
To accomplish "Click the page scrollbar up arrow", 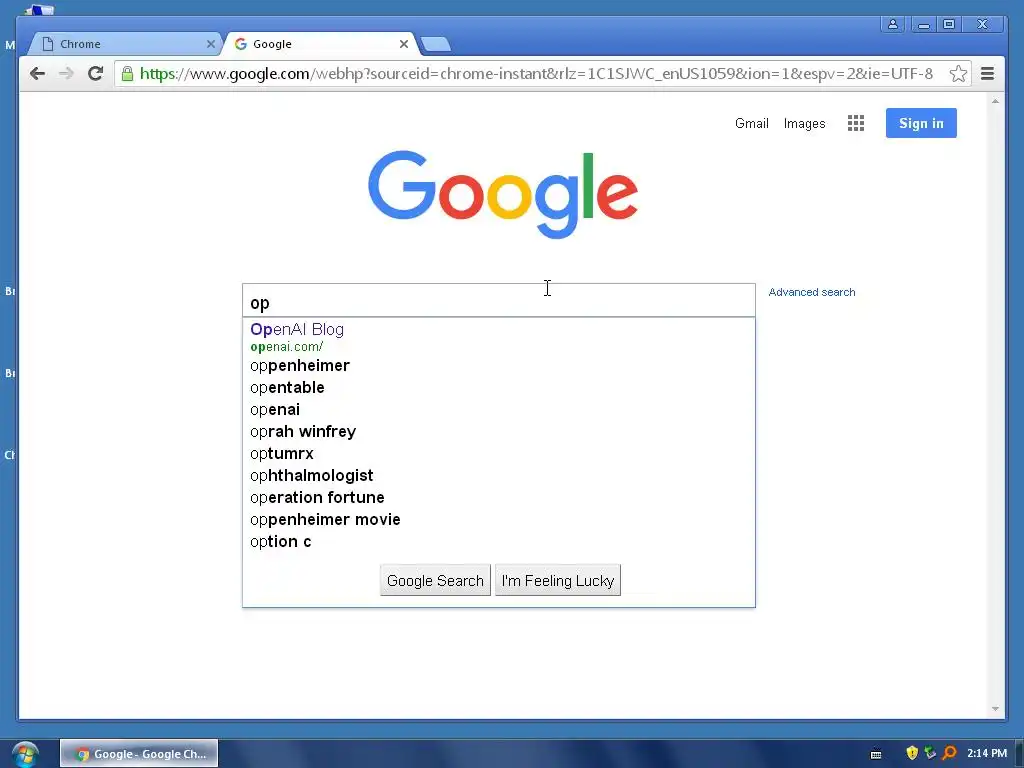I will click(995, 101).
